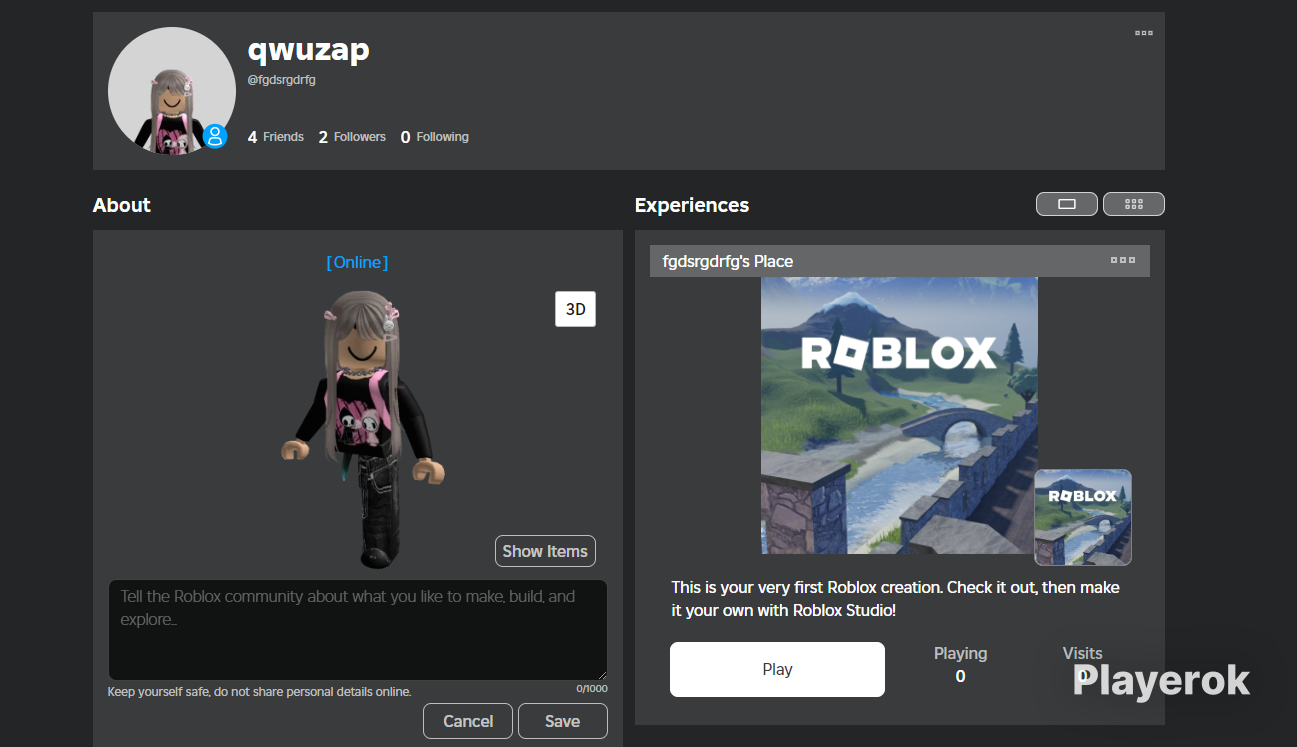
Task: Play fgdsrgdrfg's Place
Action: pos(777,669)
